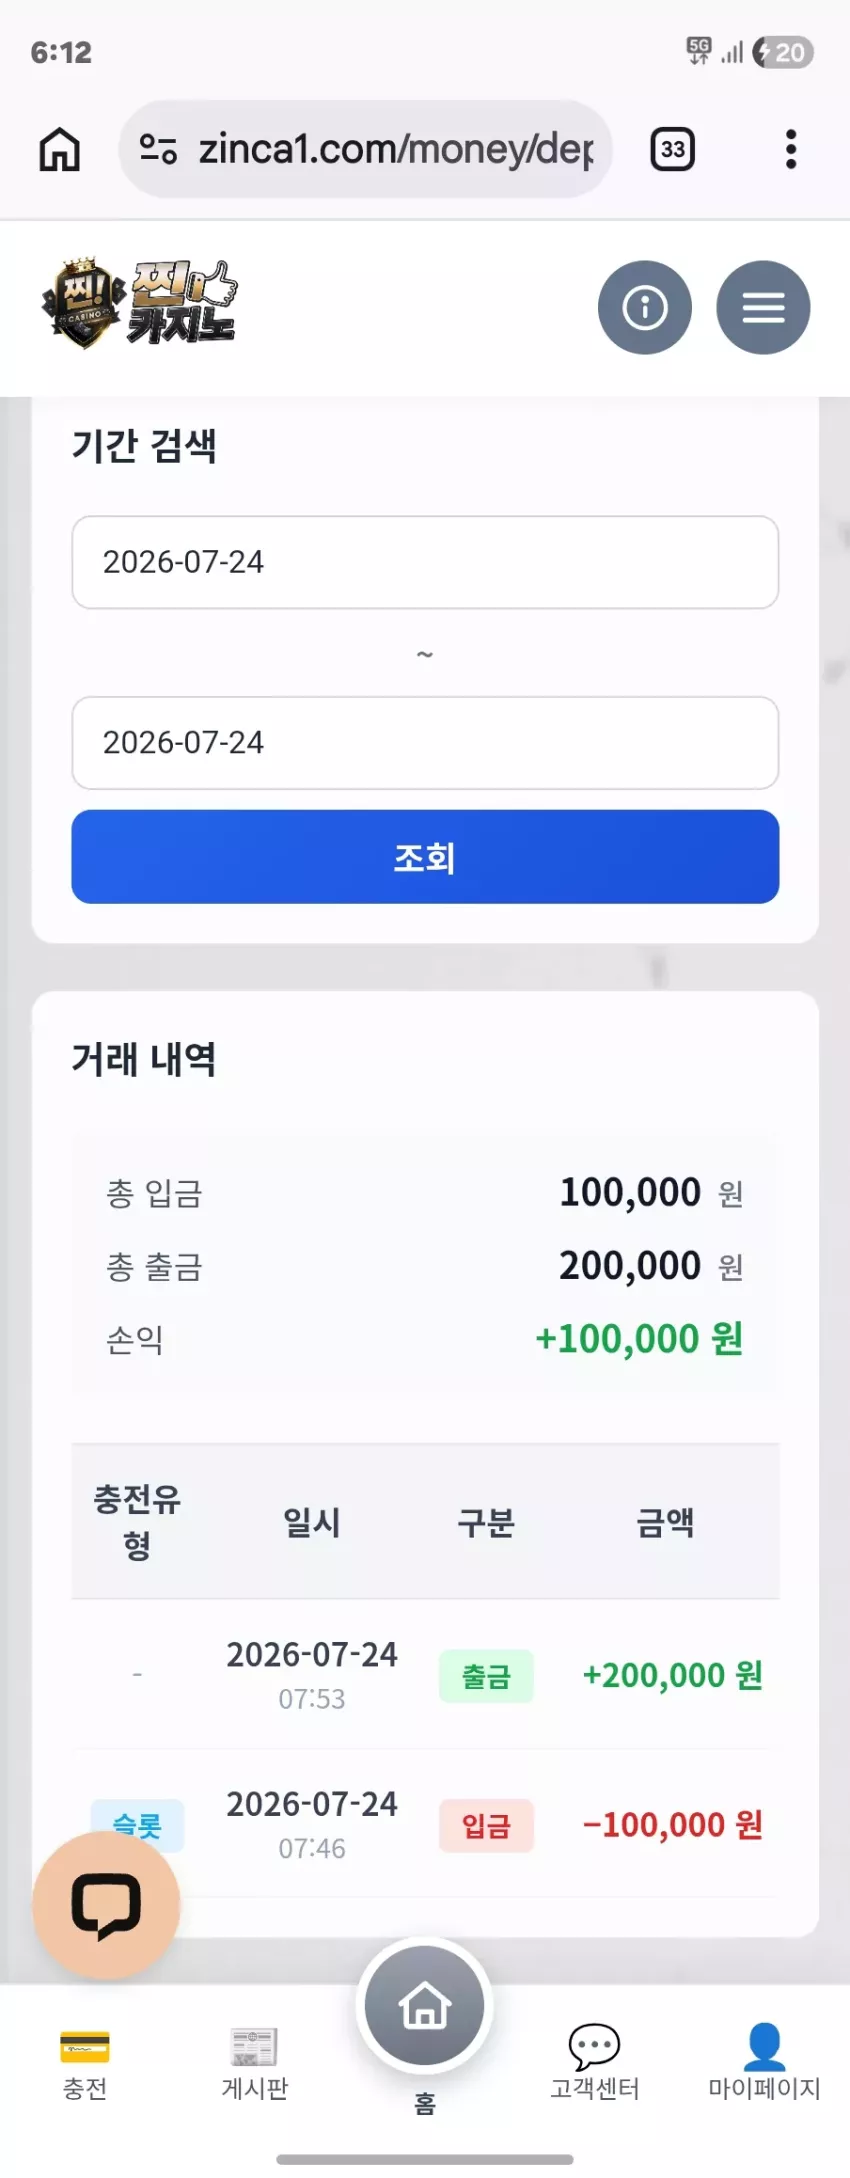The width and height of the screenshot is (850, 2178).
Task: Open the tab switcher showing 33 tabs
Action: coord(673,150)
